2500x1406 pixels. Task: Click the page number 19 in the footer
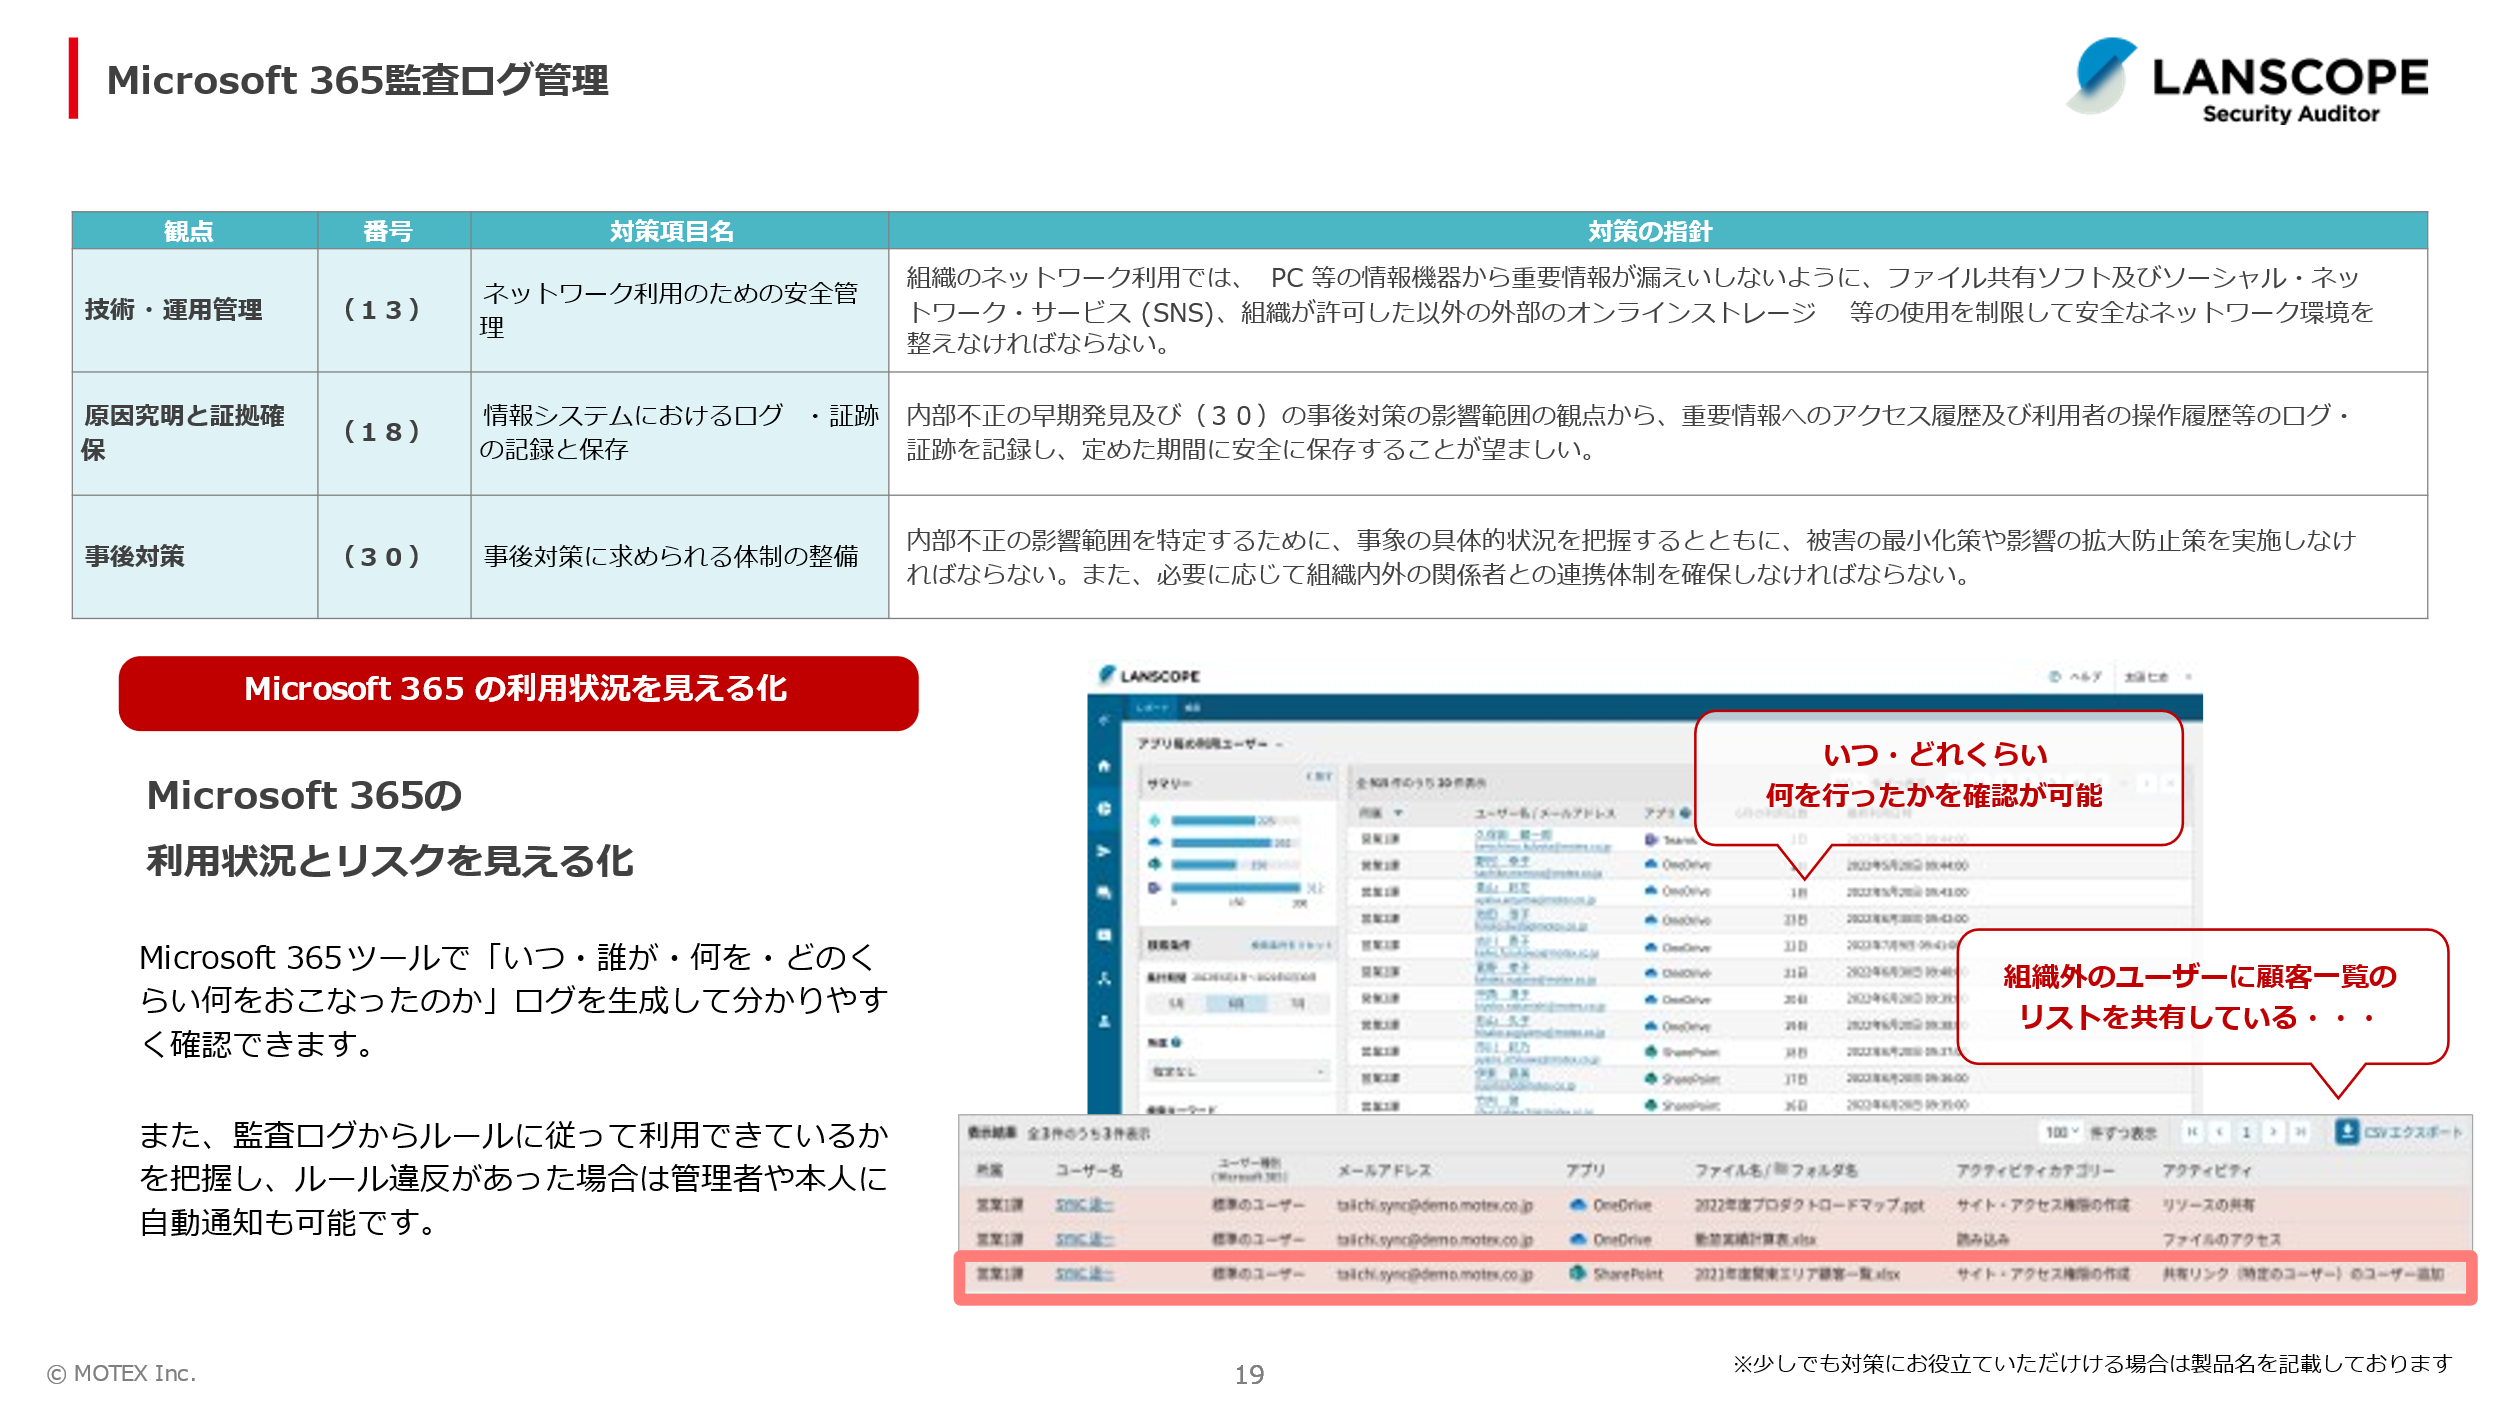click(1249, 1374)
